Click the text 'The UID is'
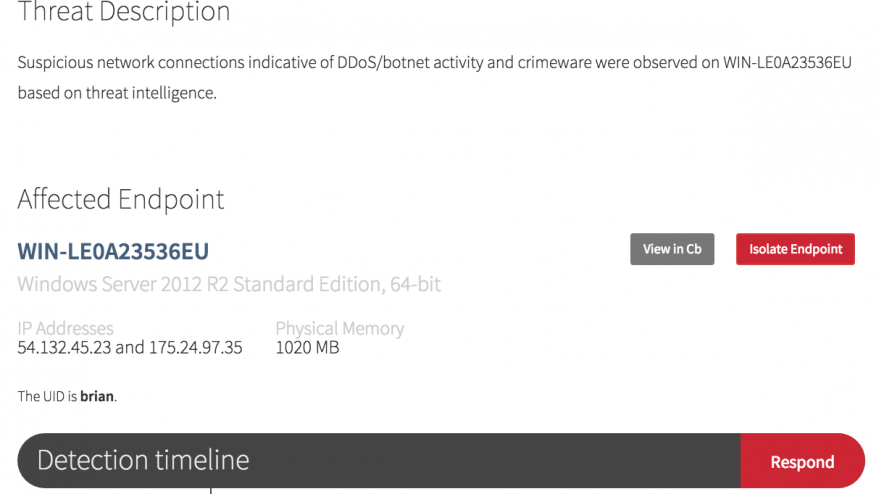This screenshot has width=884, height=494. tap(47, 396)
